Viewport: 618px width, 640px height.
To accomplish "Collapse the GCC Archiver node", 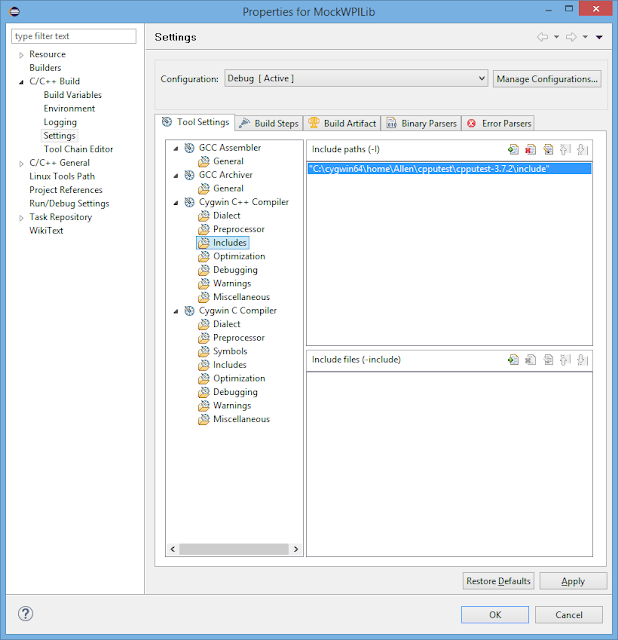I will (176, 176).
